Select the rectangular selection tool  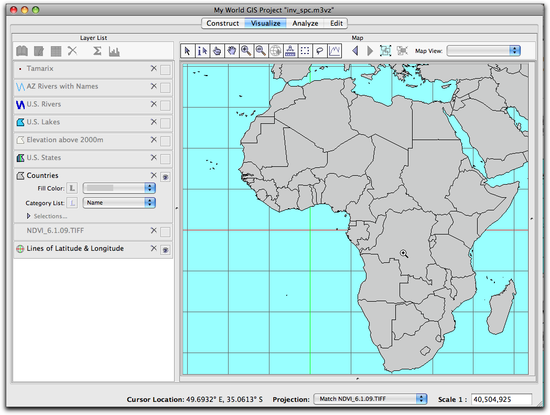point(305,51)
